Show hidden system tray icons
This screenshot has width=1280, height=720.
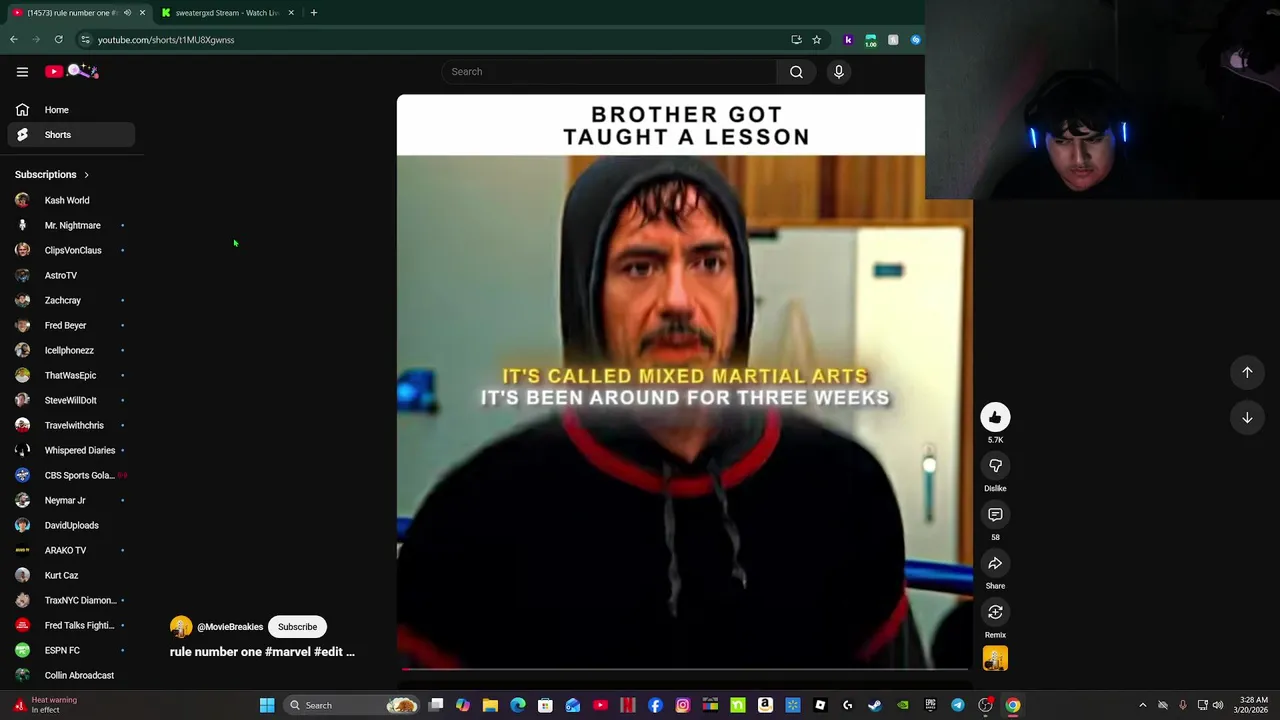[x=1143, y=705]
